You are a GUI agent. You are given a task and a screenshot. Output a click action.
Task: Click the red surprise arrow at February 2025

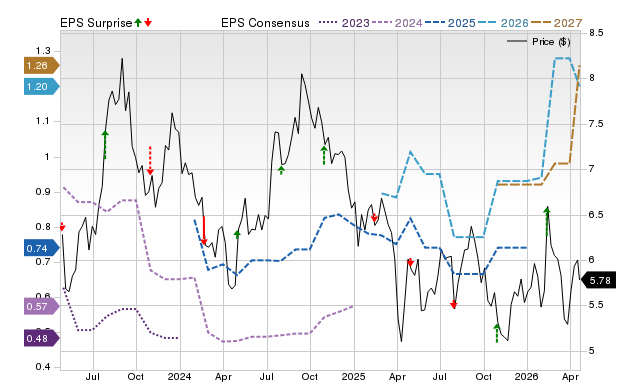point(374,218)
